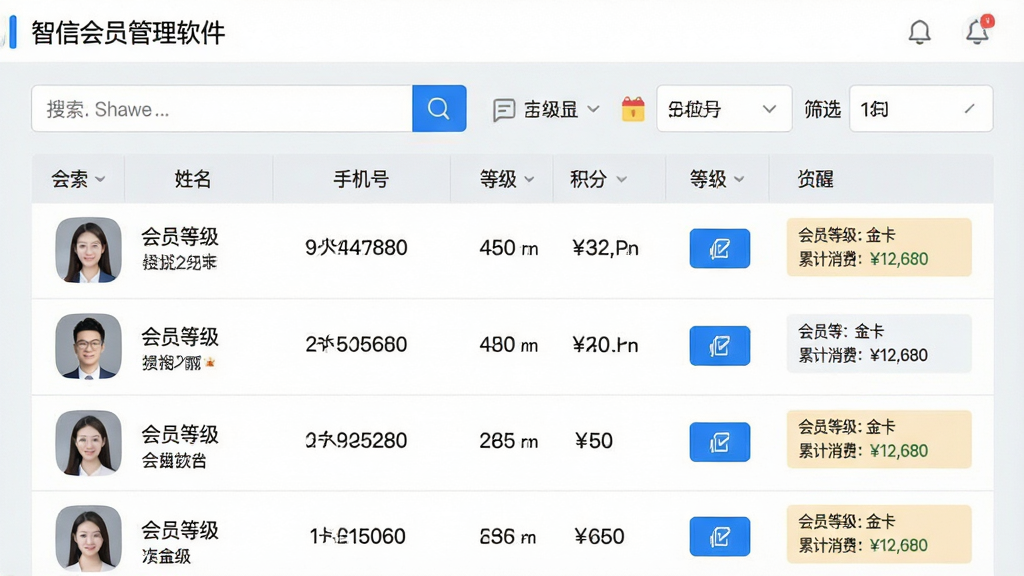Open the 金卡 info card in the 15060 row

click(x=879, y=534)
